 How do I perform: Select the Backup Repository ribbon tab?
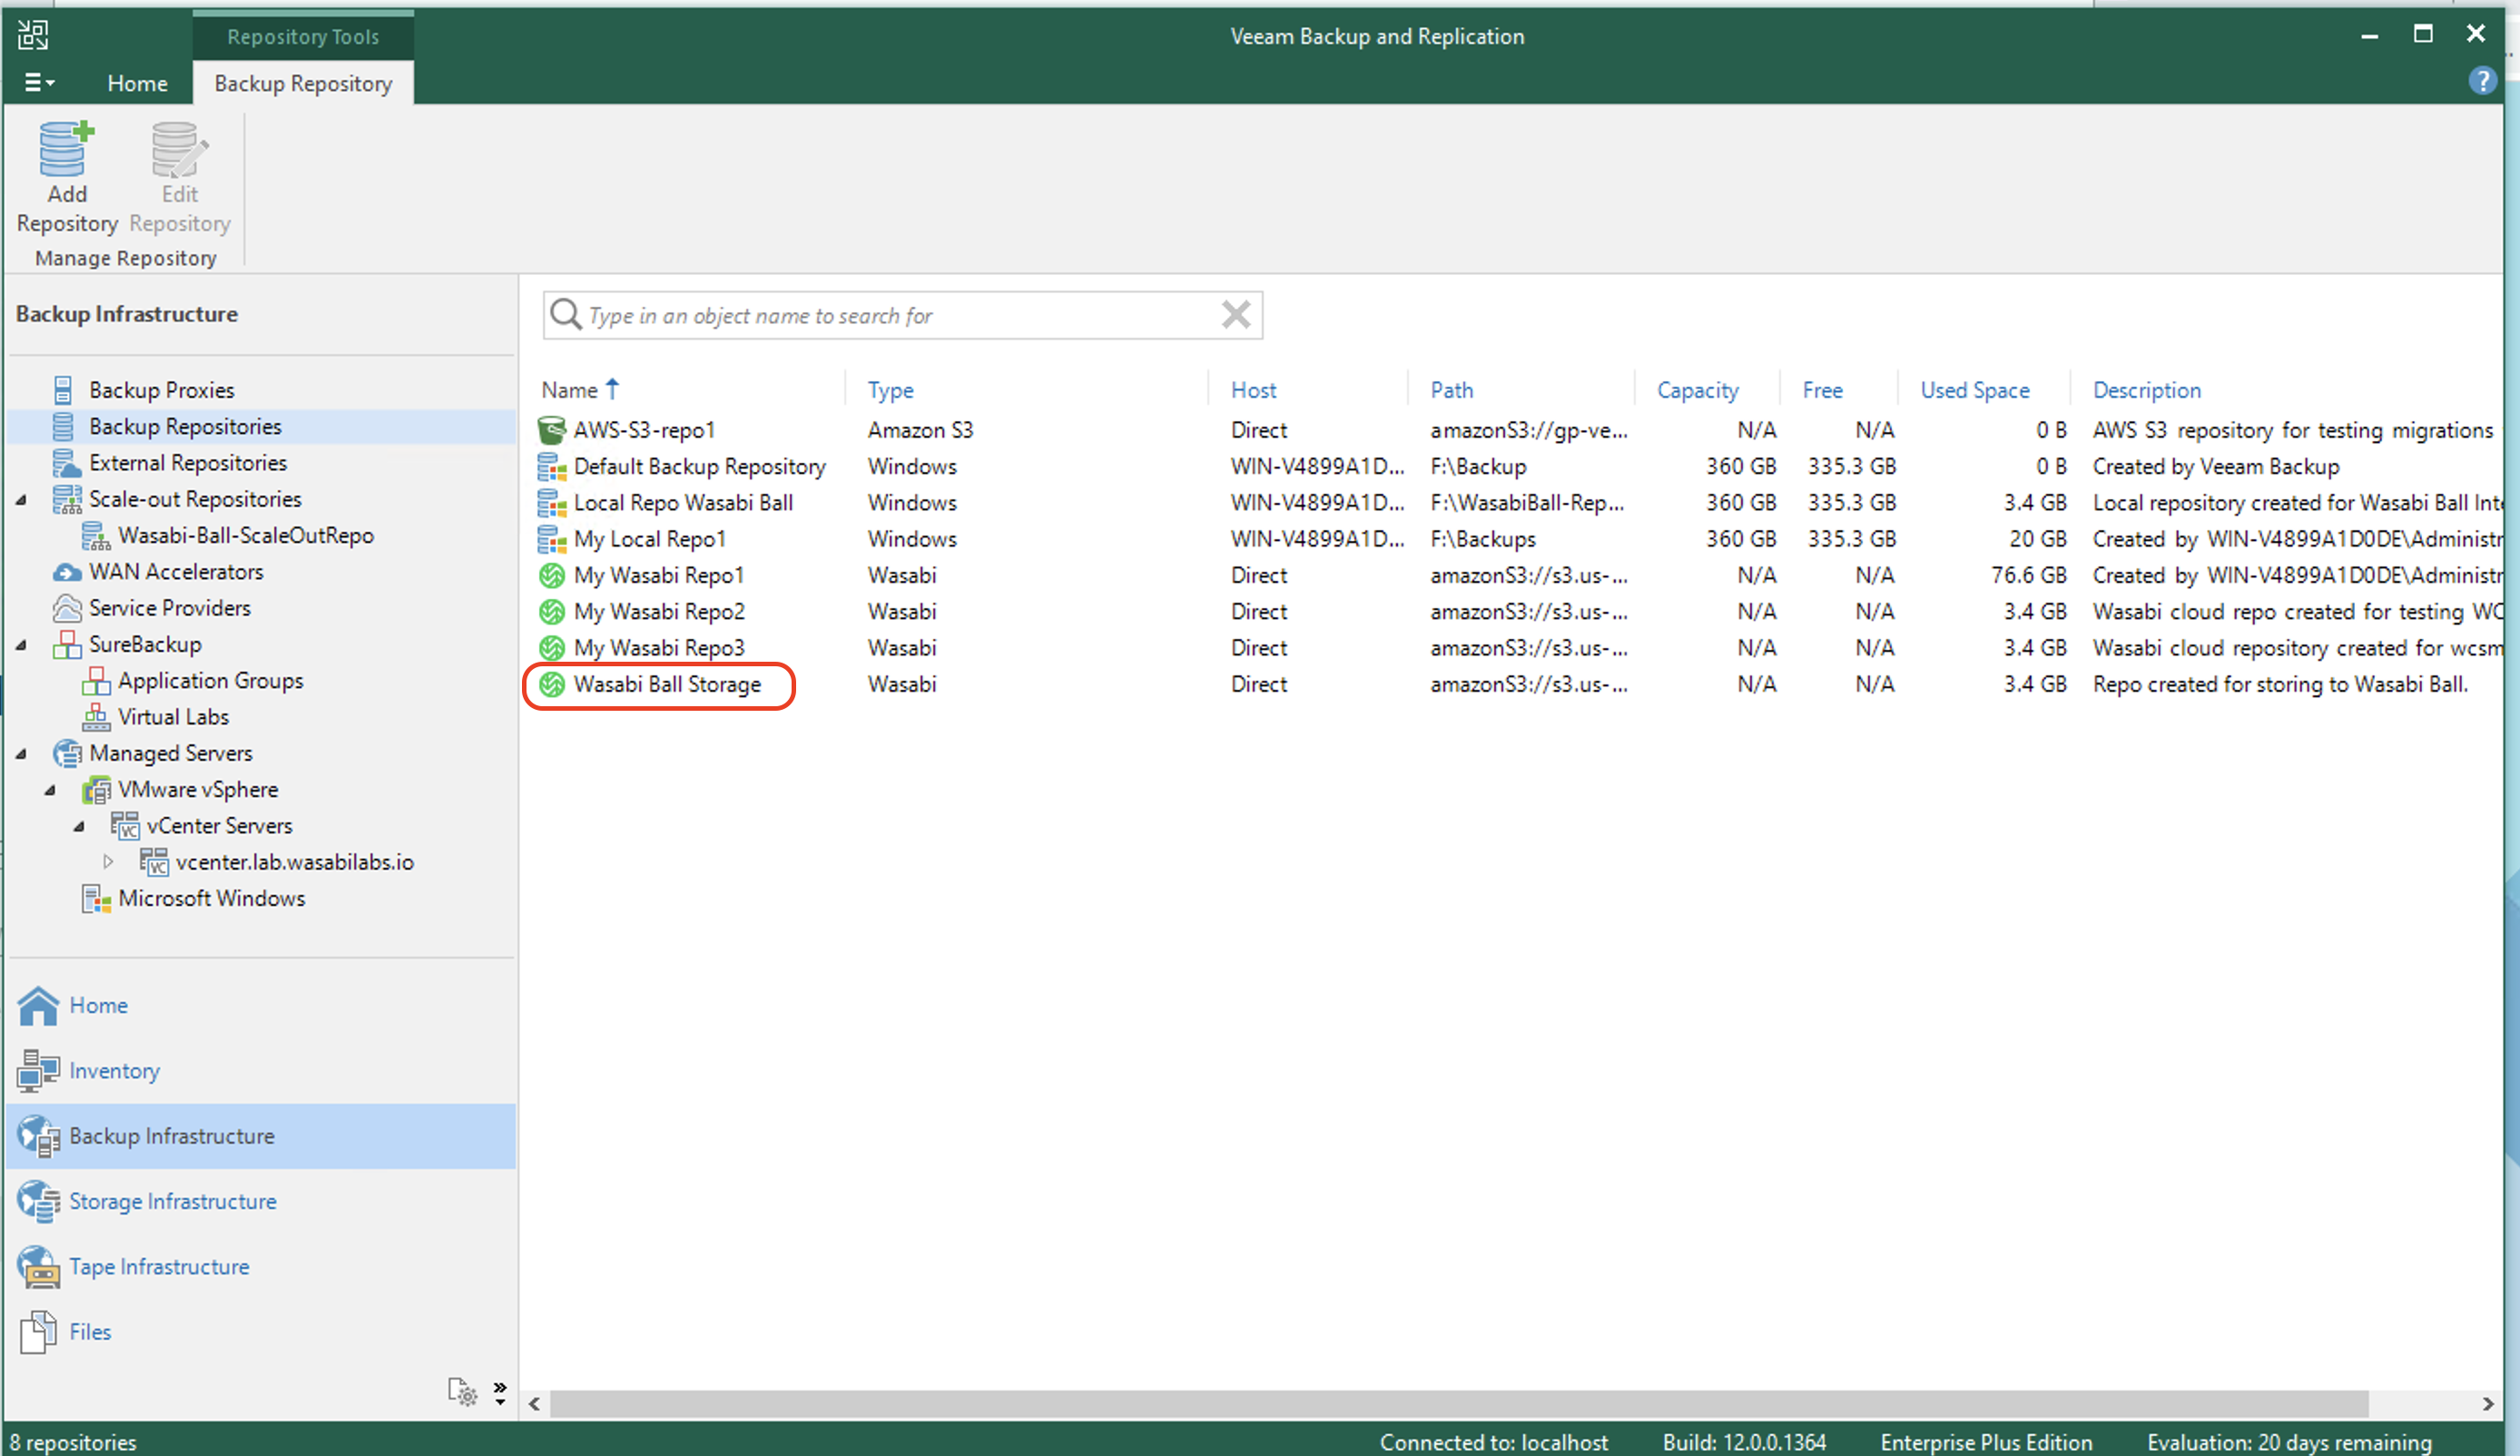pos(303,83)
